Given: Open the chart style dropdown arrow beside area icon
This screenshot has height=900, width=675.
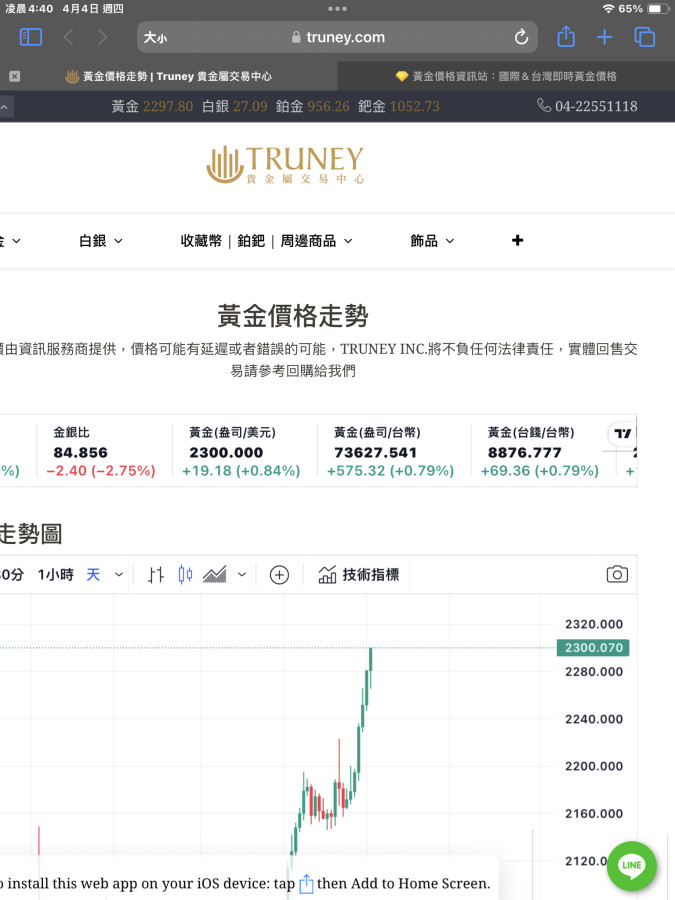Looking at the screenshot, I should 242,574.
